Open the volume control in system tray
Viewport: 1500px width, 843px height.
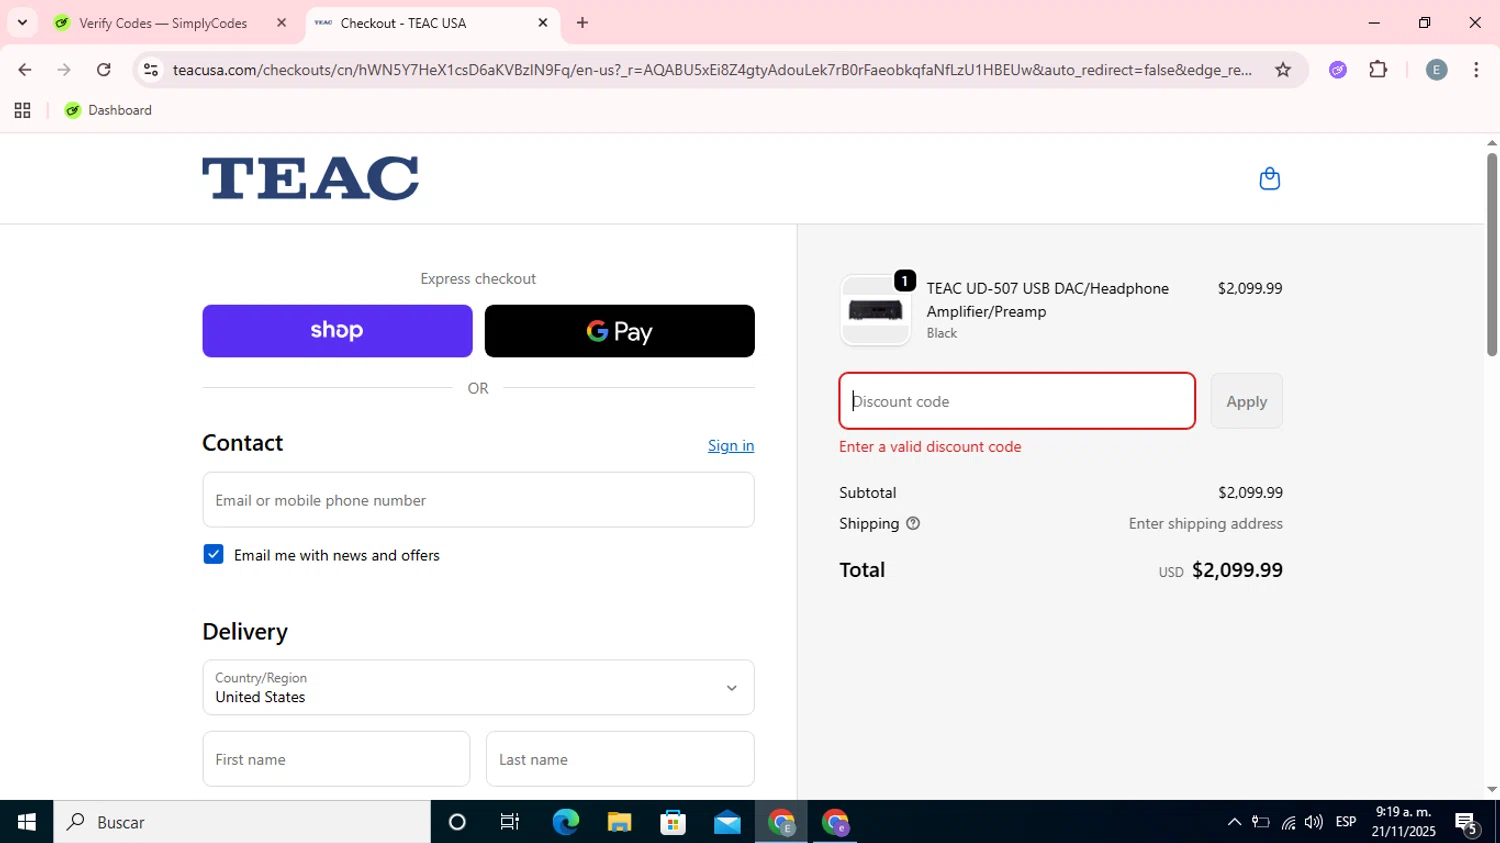point(1314,822)
